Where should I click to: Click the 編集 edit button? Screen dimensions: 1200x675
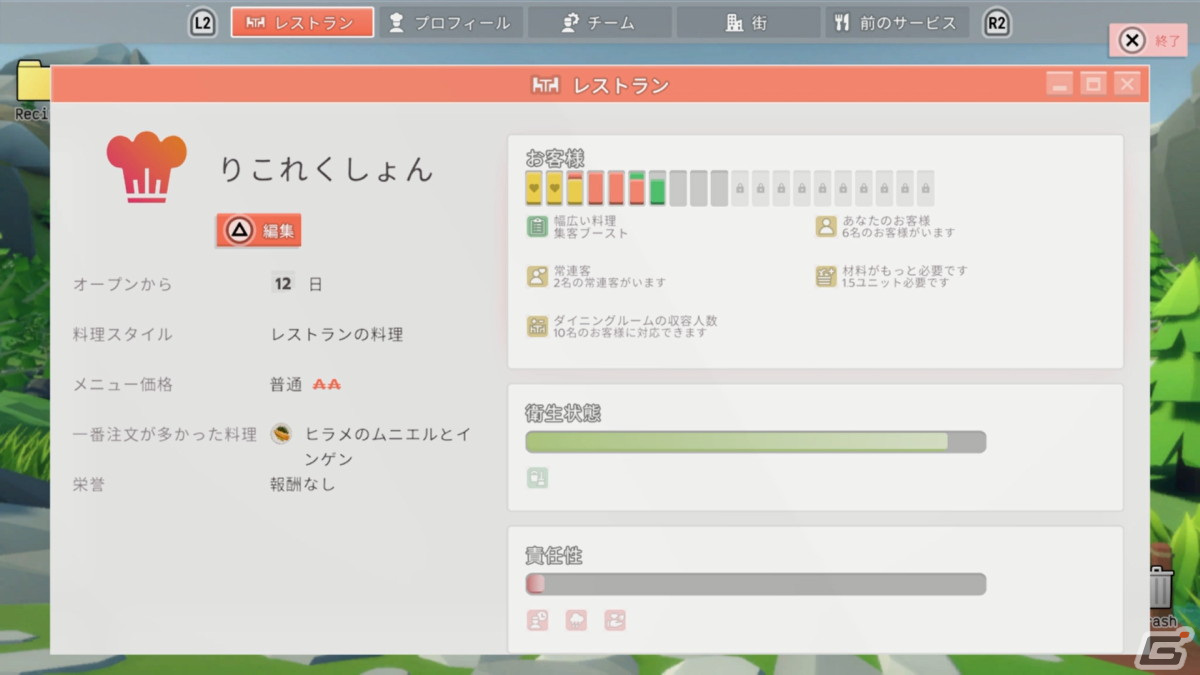(259, 231)
